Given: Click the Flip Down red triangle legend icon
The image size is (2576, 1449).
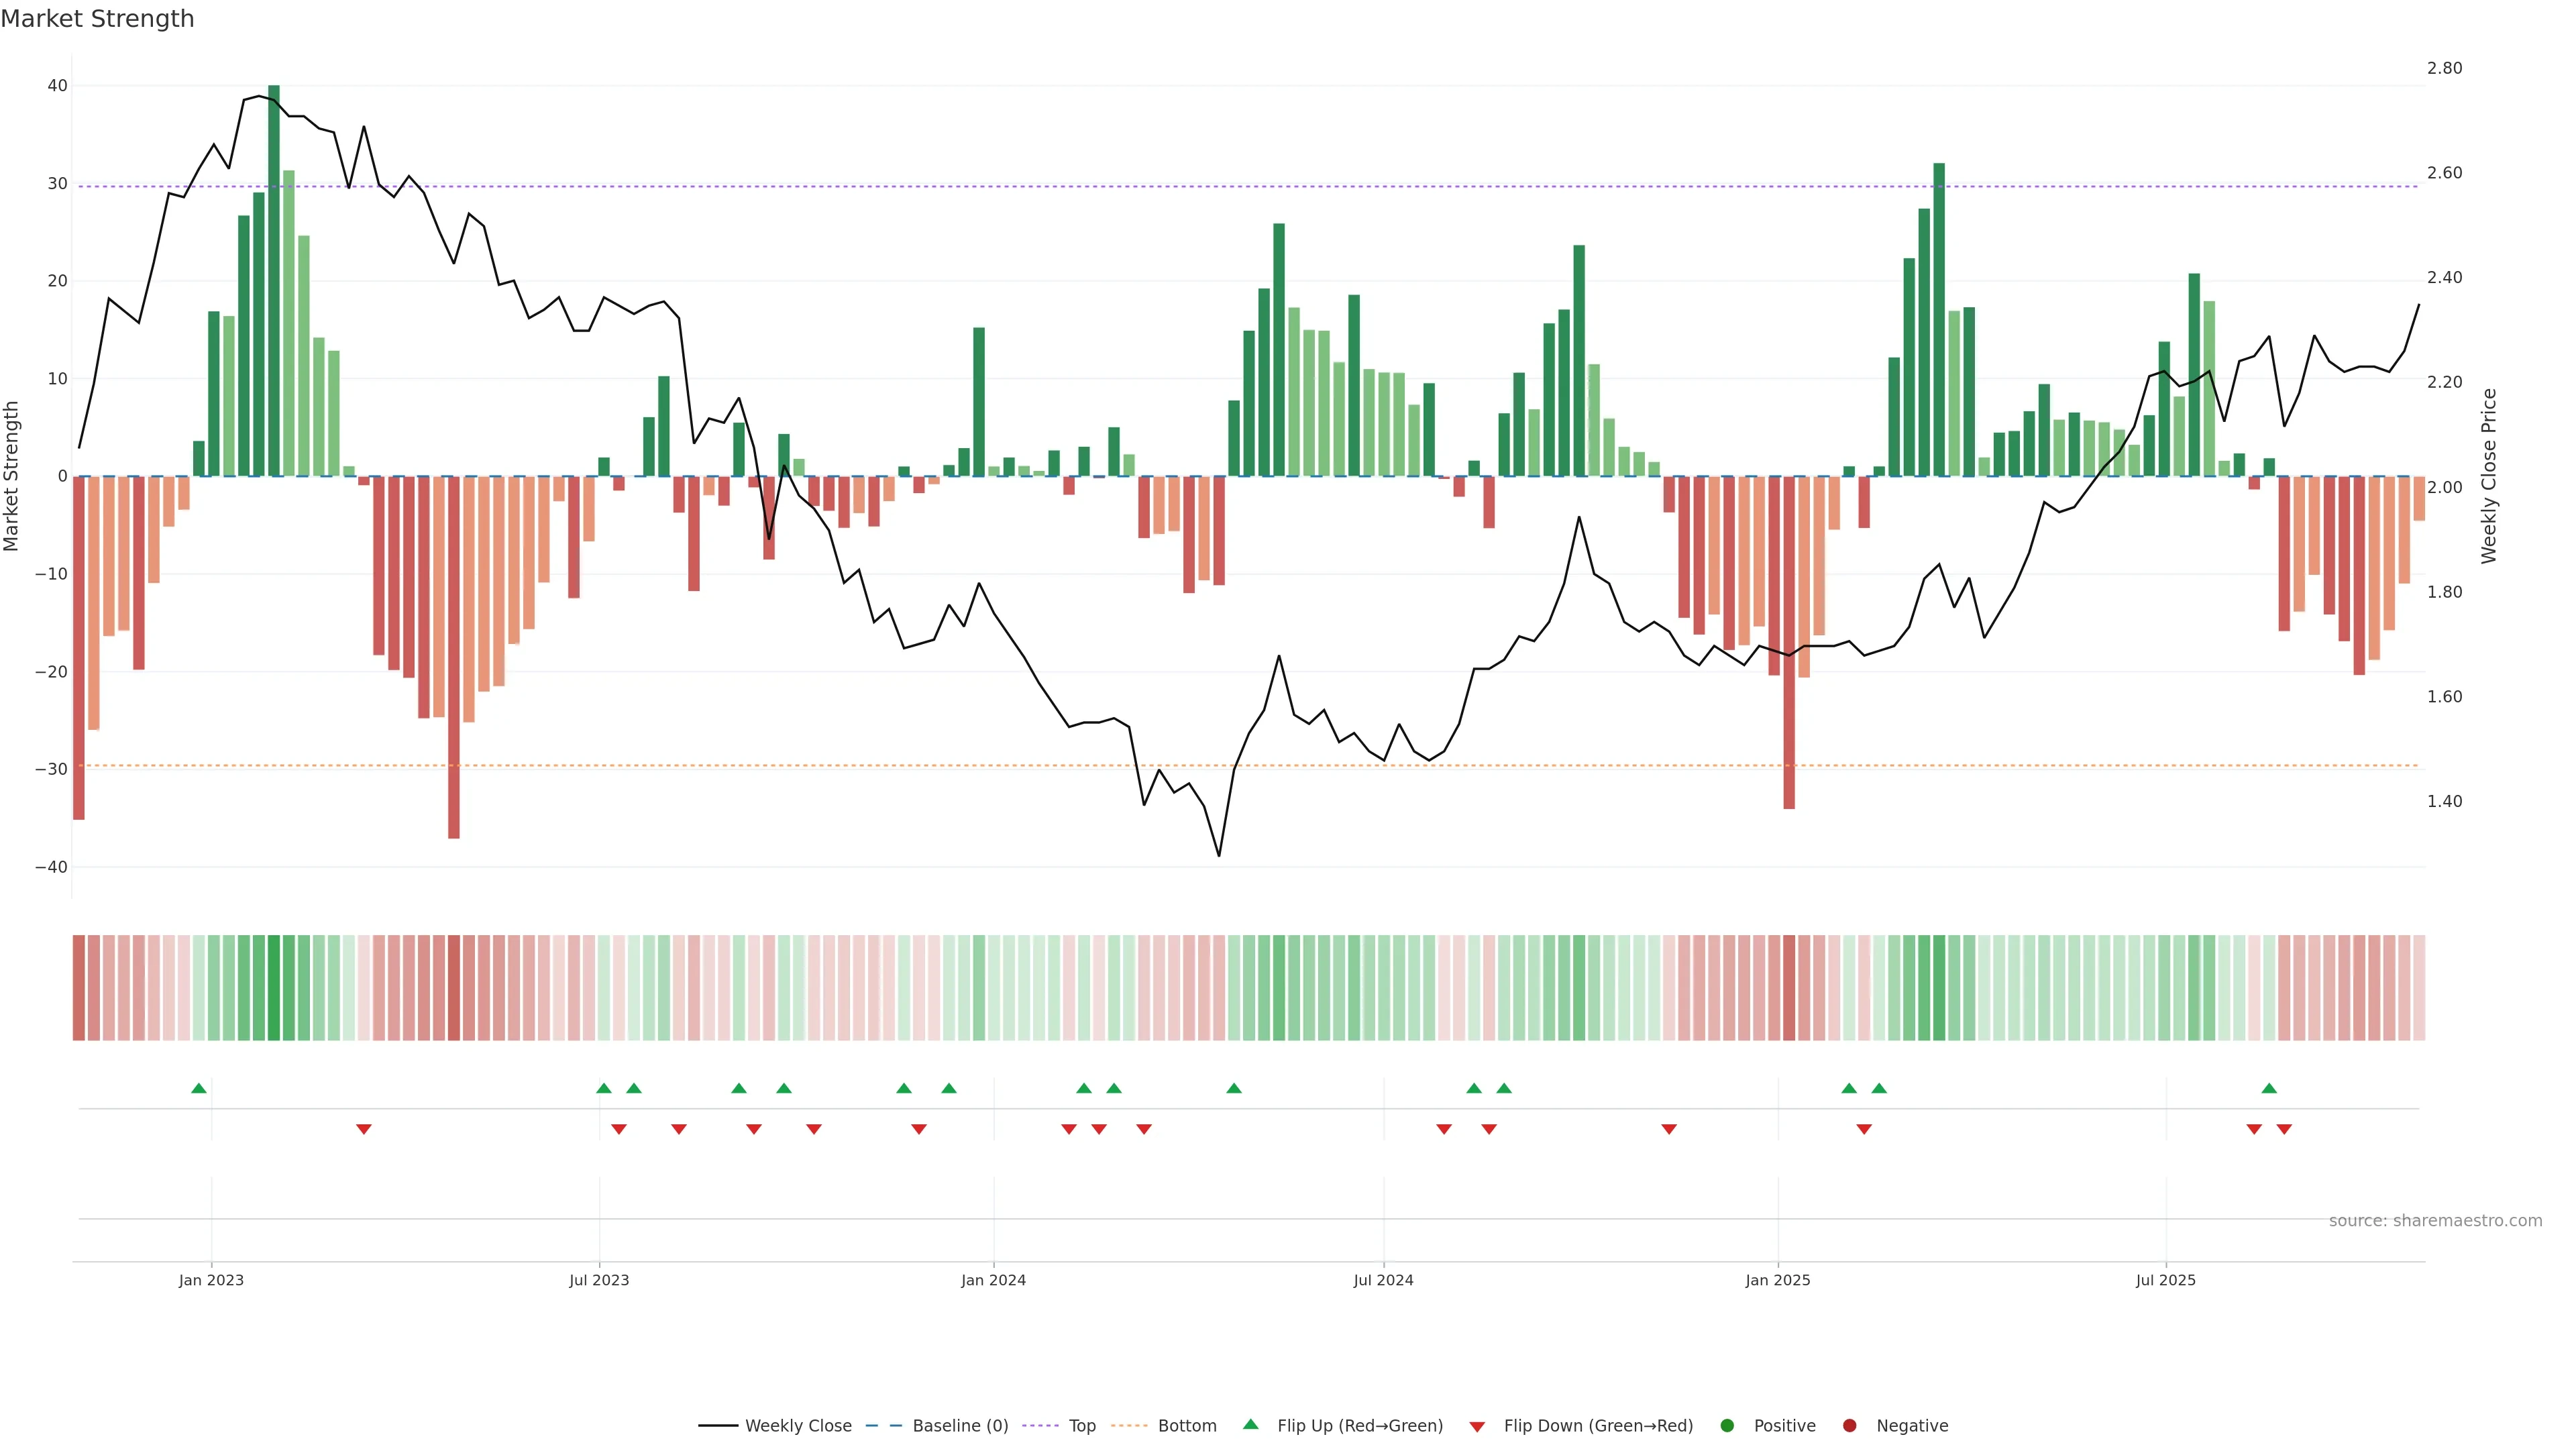Looking at the screenshot, I should [x=1477, y=1426].
